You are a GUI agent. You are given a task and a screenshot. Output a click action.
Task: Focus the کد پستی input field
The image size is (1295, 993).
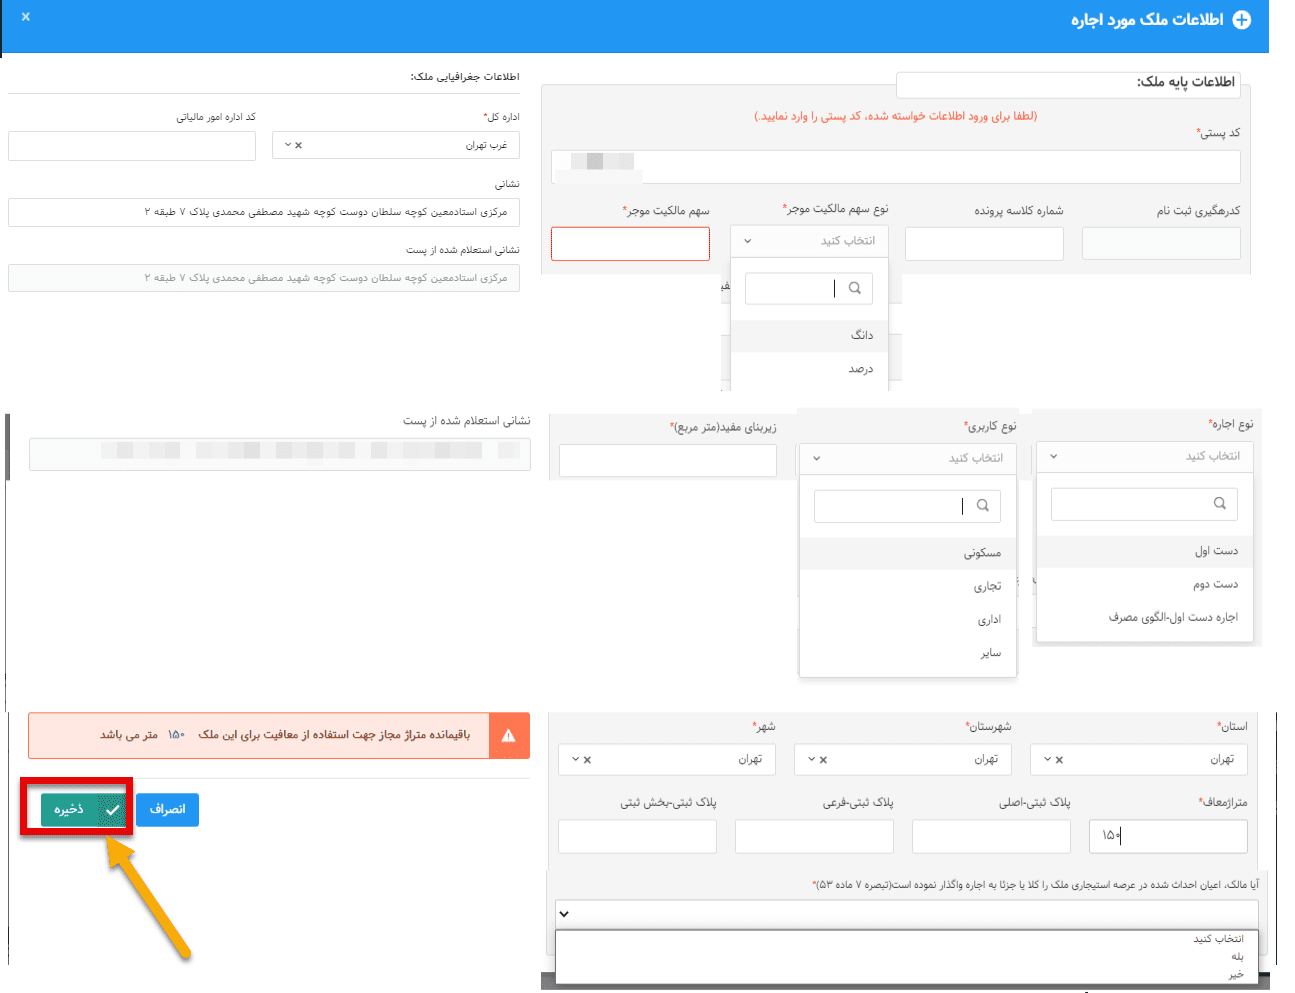coord(896,167)
